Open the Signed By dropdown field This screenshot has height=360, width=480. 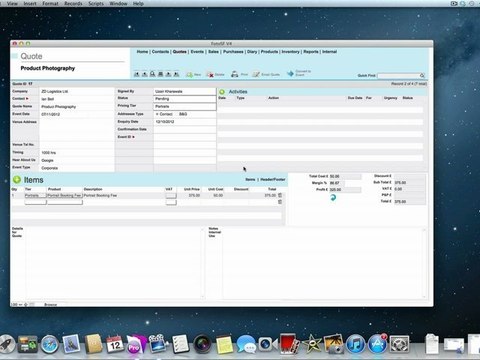(x=185, y=91)
